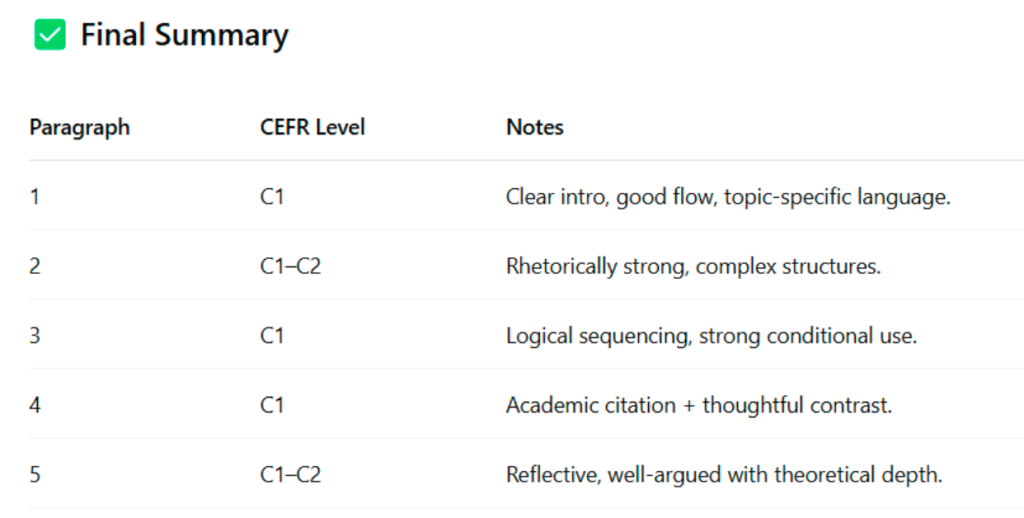Click the C1 level in row 1
This screenshot has height=518, width=1024.
(272, 197)
